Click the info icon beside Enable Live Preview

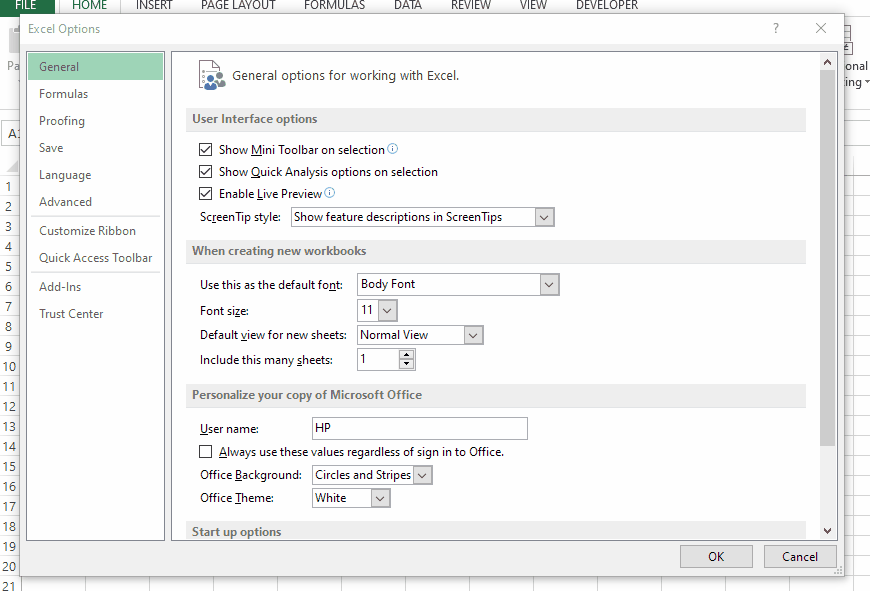pyautogui.click(x=330, y=193)
